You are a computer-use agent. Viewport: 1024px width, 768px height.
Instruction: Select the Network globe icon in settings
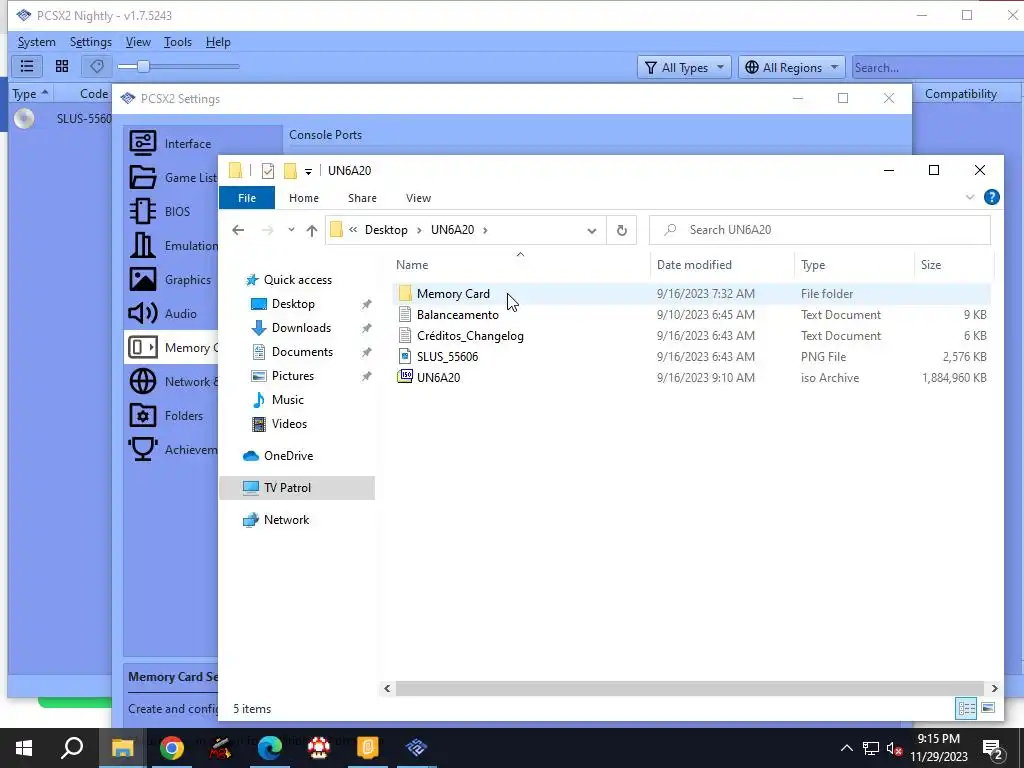coord(142,381)
